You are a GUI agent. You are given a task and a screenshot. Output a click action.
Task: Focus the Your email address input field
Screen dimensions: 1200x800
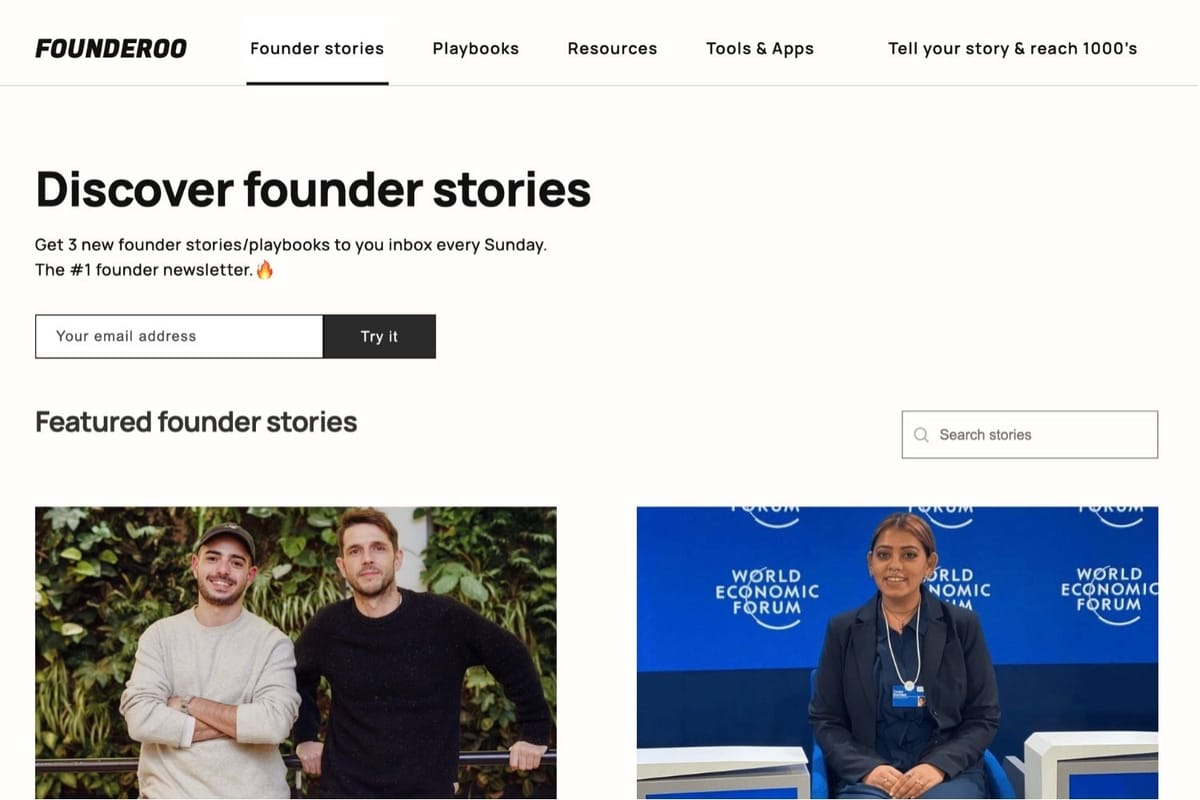178,336
